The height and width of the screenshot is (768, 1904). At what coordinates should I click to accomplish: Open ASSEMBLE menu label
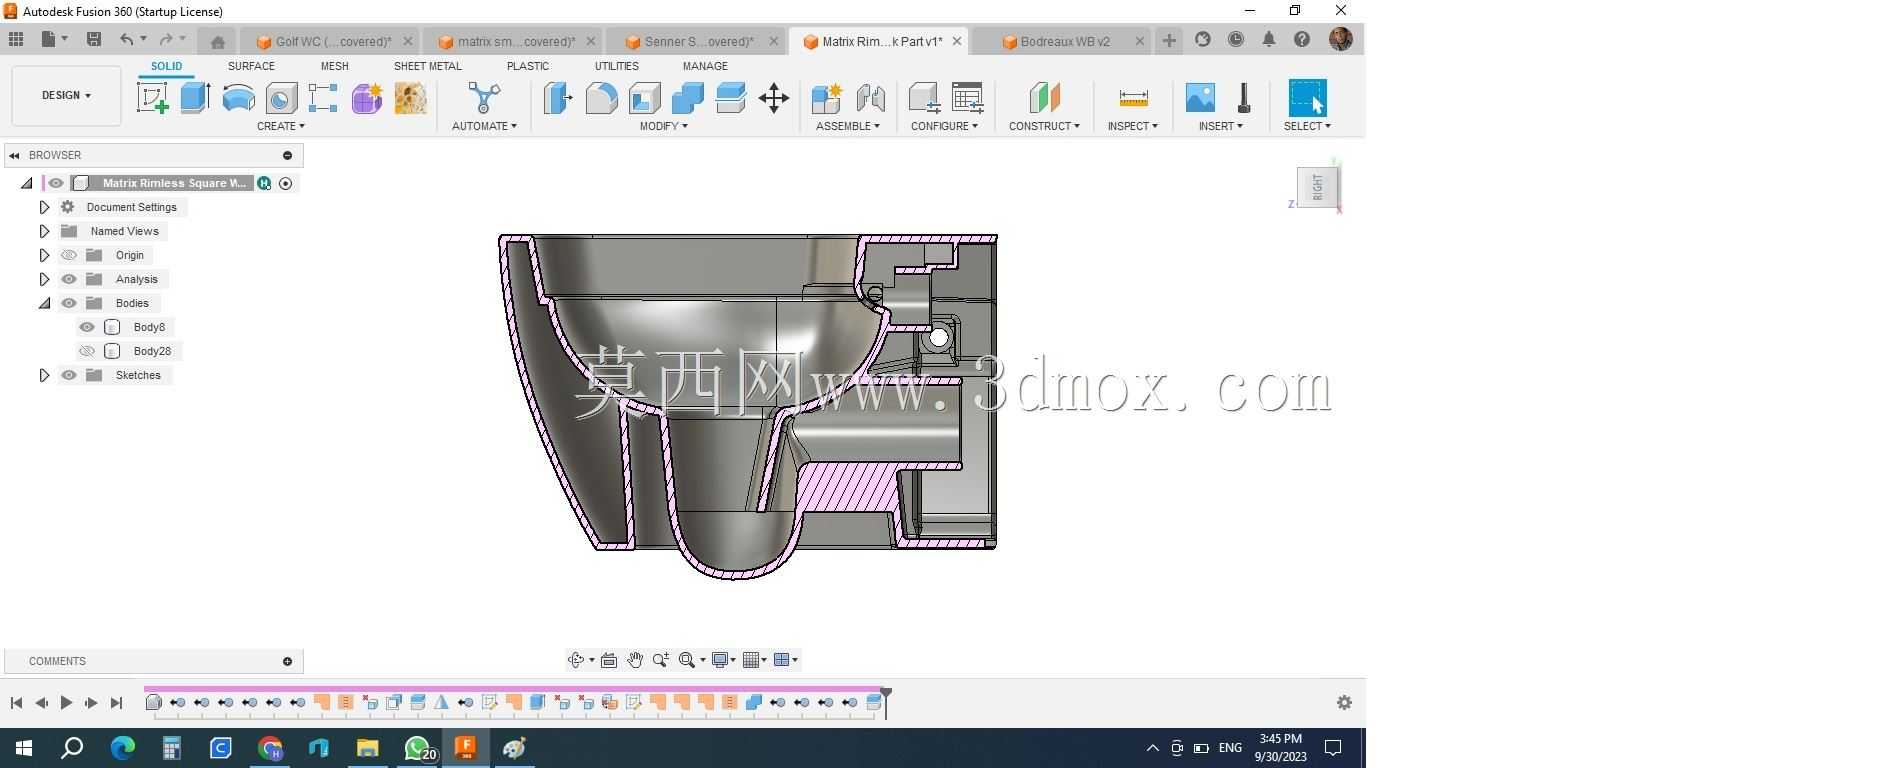[x=848, y=126]
